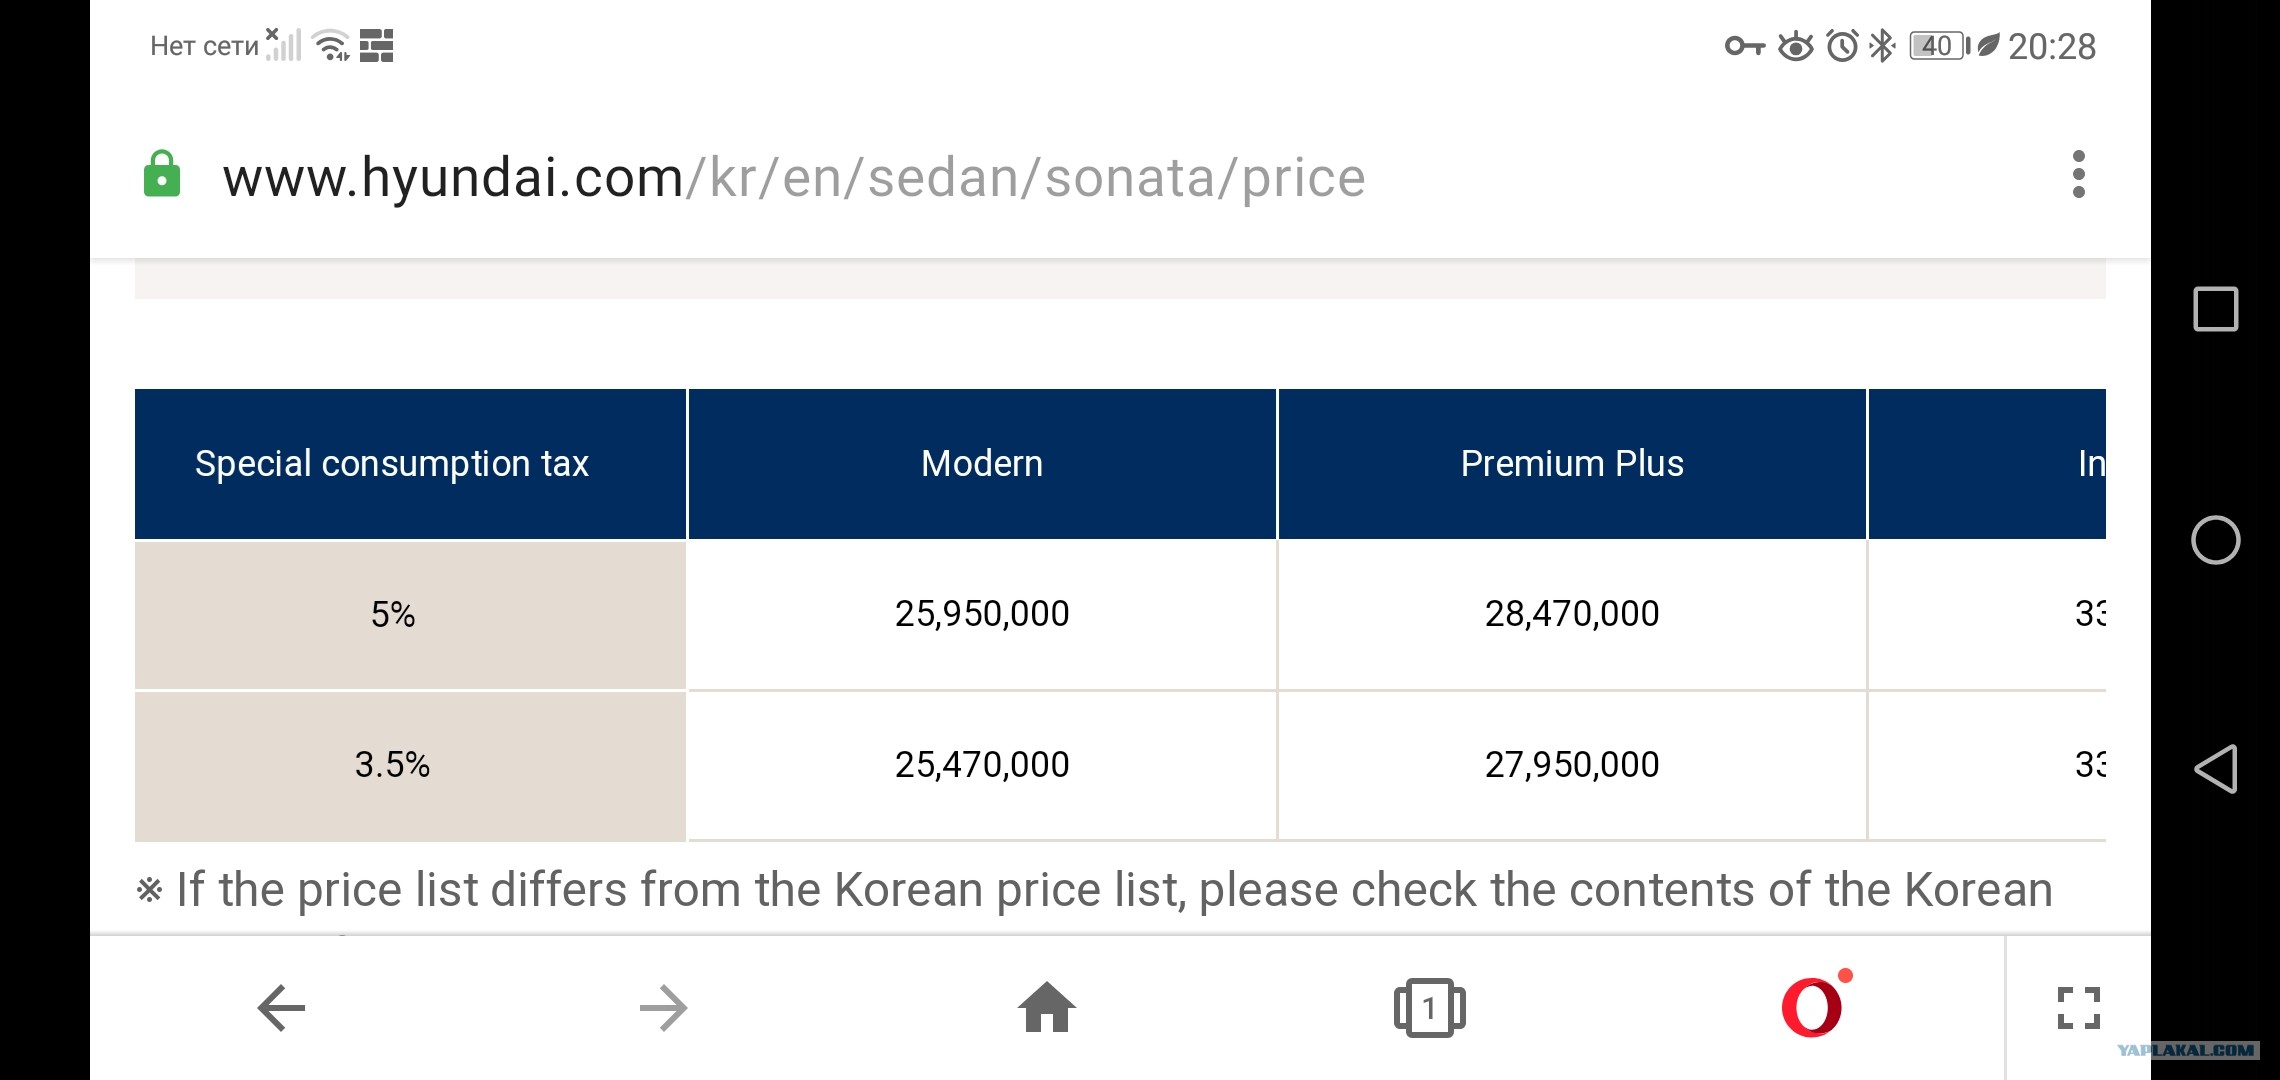Tap the battery indicator in status bar
Image resolution: width=2280 pixels, height=1080 pixels.
tap(1938, 46)
